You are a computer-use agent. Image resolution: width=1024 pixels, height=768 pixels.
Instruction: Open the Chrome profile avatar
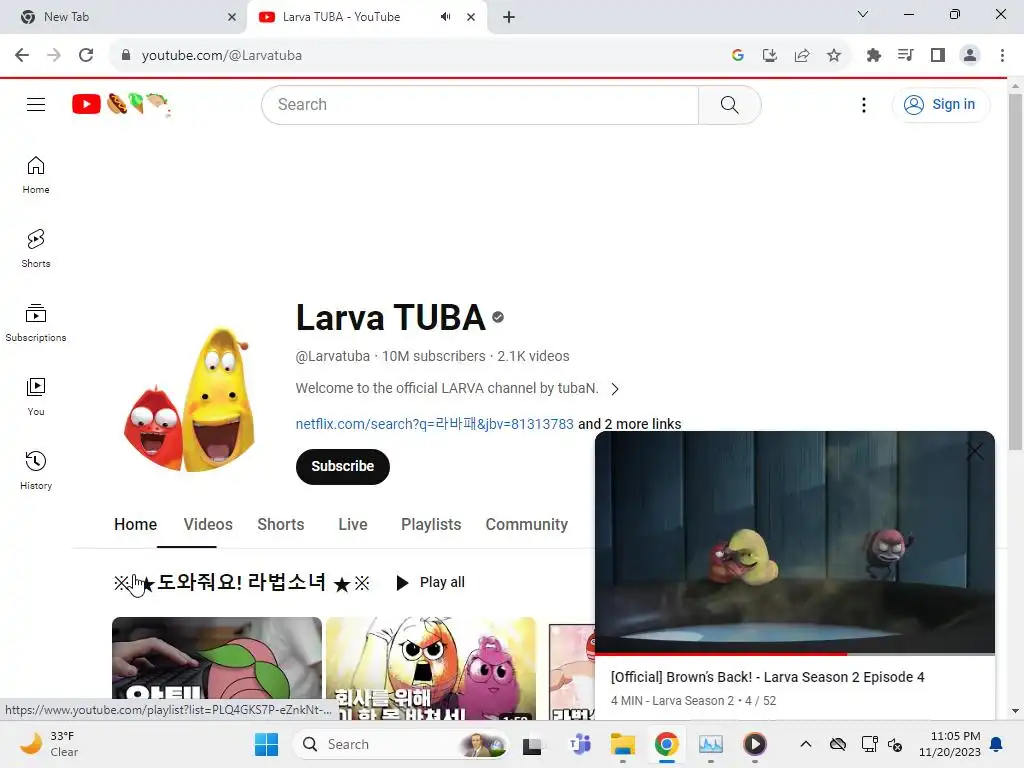[970, 56]
